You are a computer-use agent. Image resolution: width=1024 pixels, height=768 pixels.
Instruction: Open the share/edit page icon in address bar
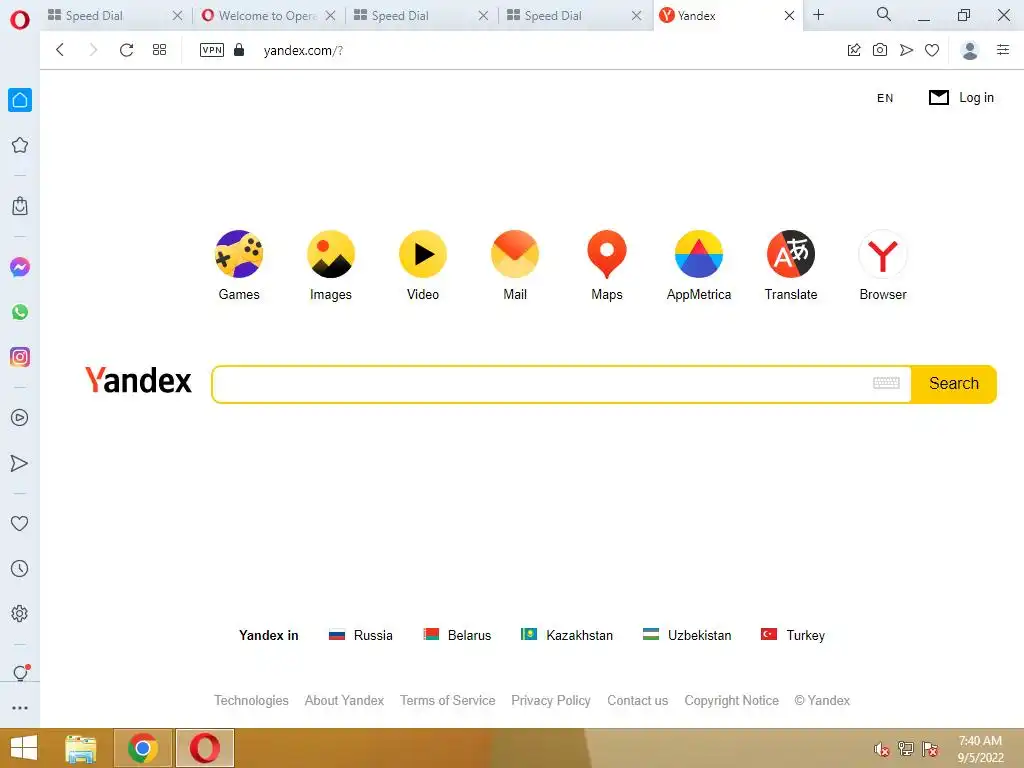854,50
